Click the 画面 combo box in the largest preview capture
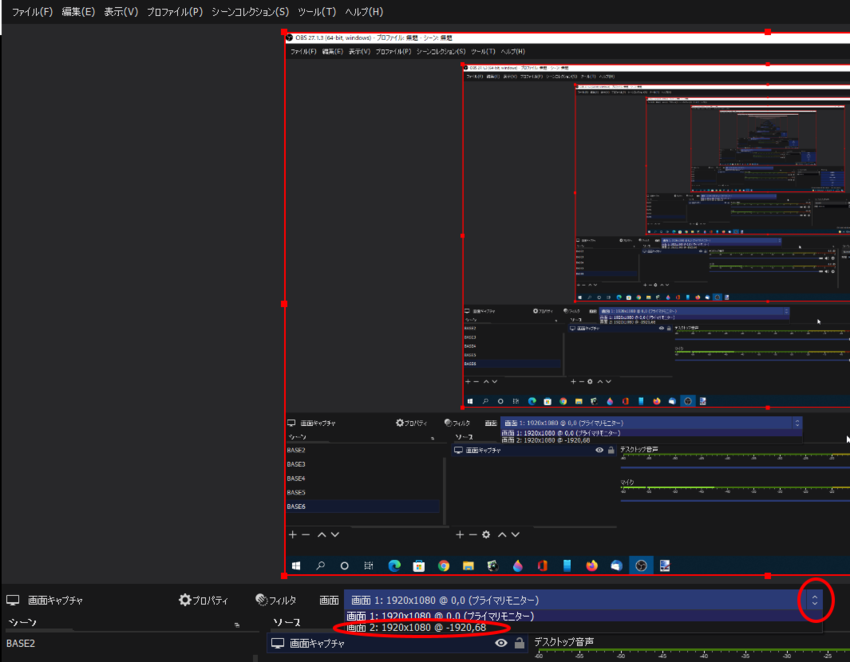Screen dimensions: 850x662 [651, 423]
